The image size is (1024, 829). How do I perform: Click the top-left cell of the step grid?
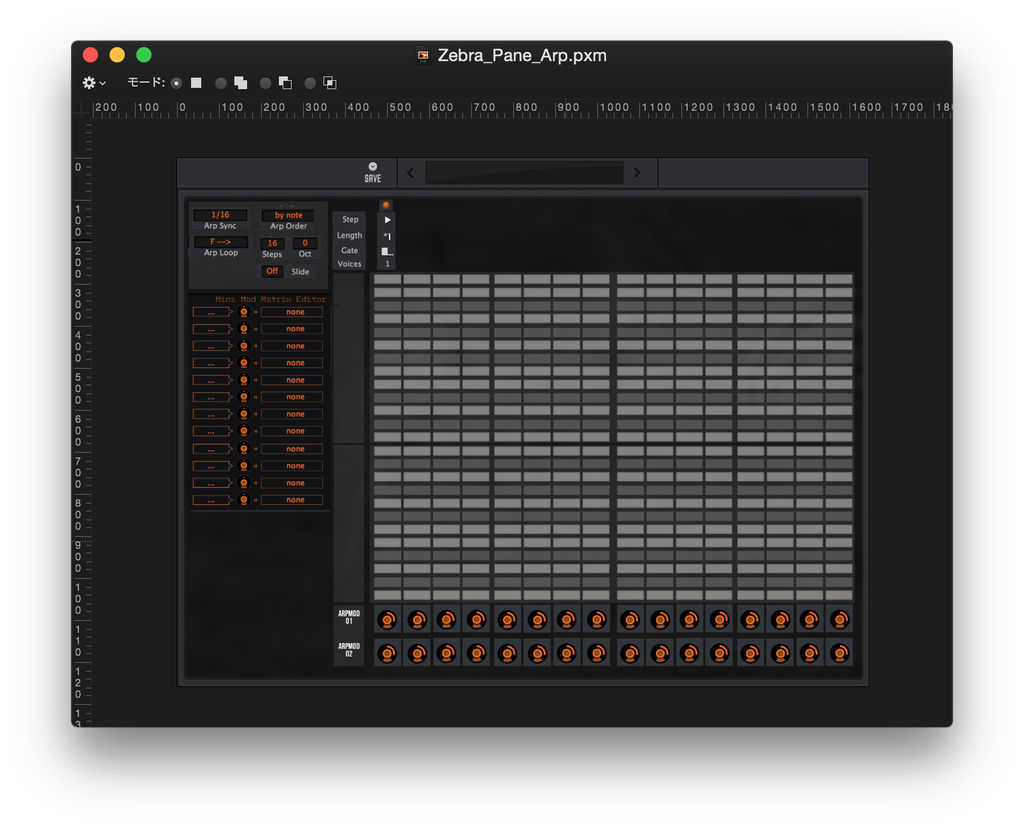[387, 280]
